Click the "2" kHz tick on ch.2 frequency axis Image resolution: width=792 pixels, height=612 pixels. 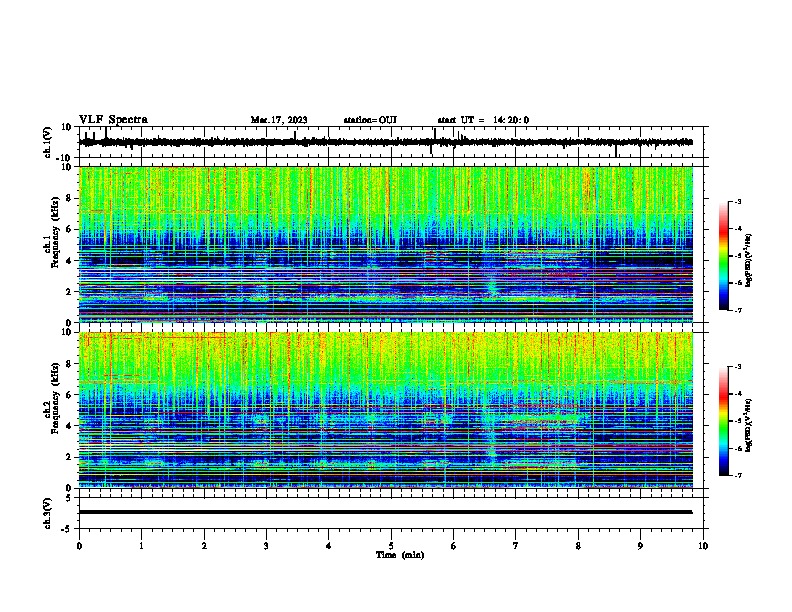[70, 457]
